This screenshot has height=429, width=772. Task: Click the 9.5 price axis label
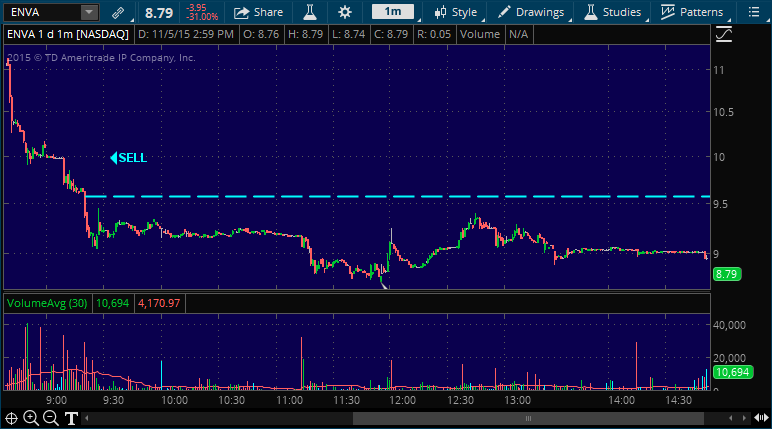(720, 204)
